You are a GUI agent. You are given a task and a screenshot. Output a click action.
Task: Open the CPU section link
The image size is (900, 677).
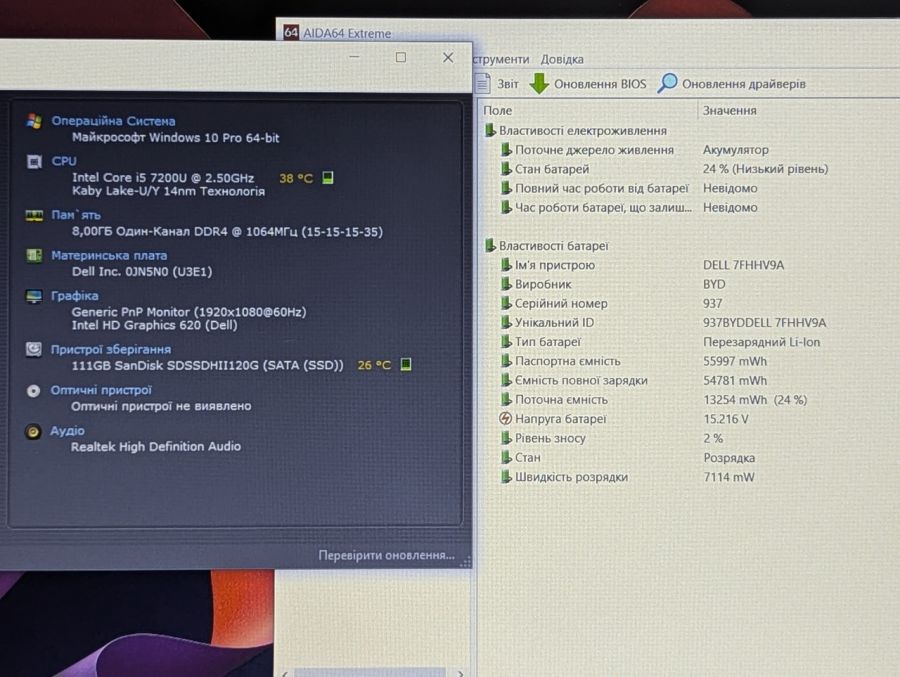click(x=64, y=161)
